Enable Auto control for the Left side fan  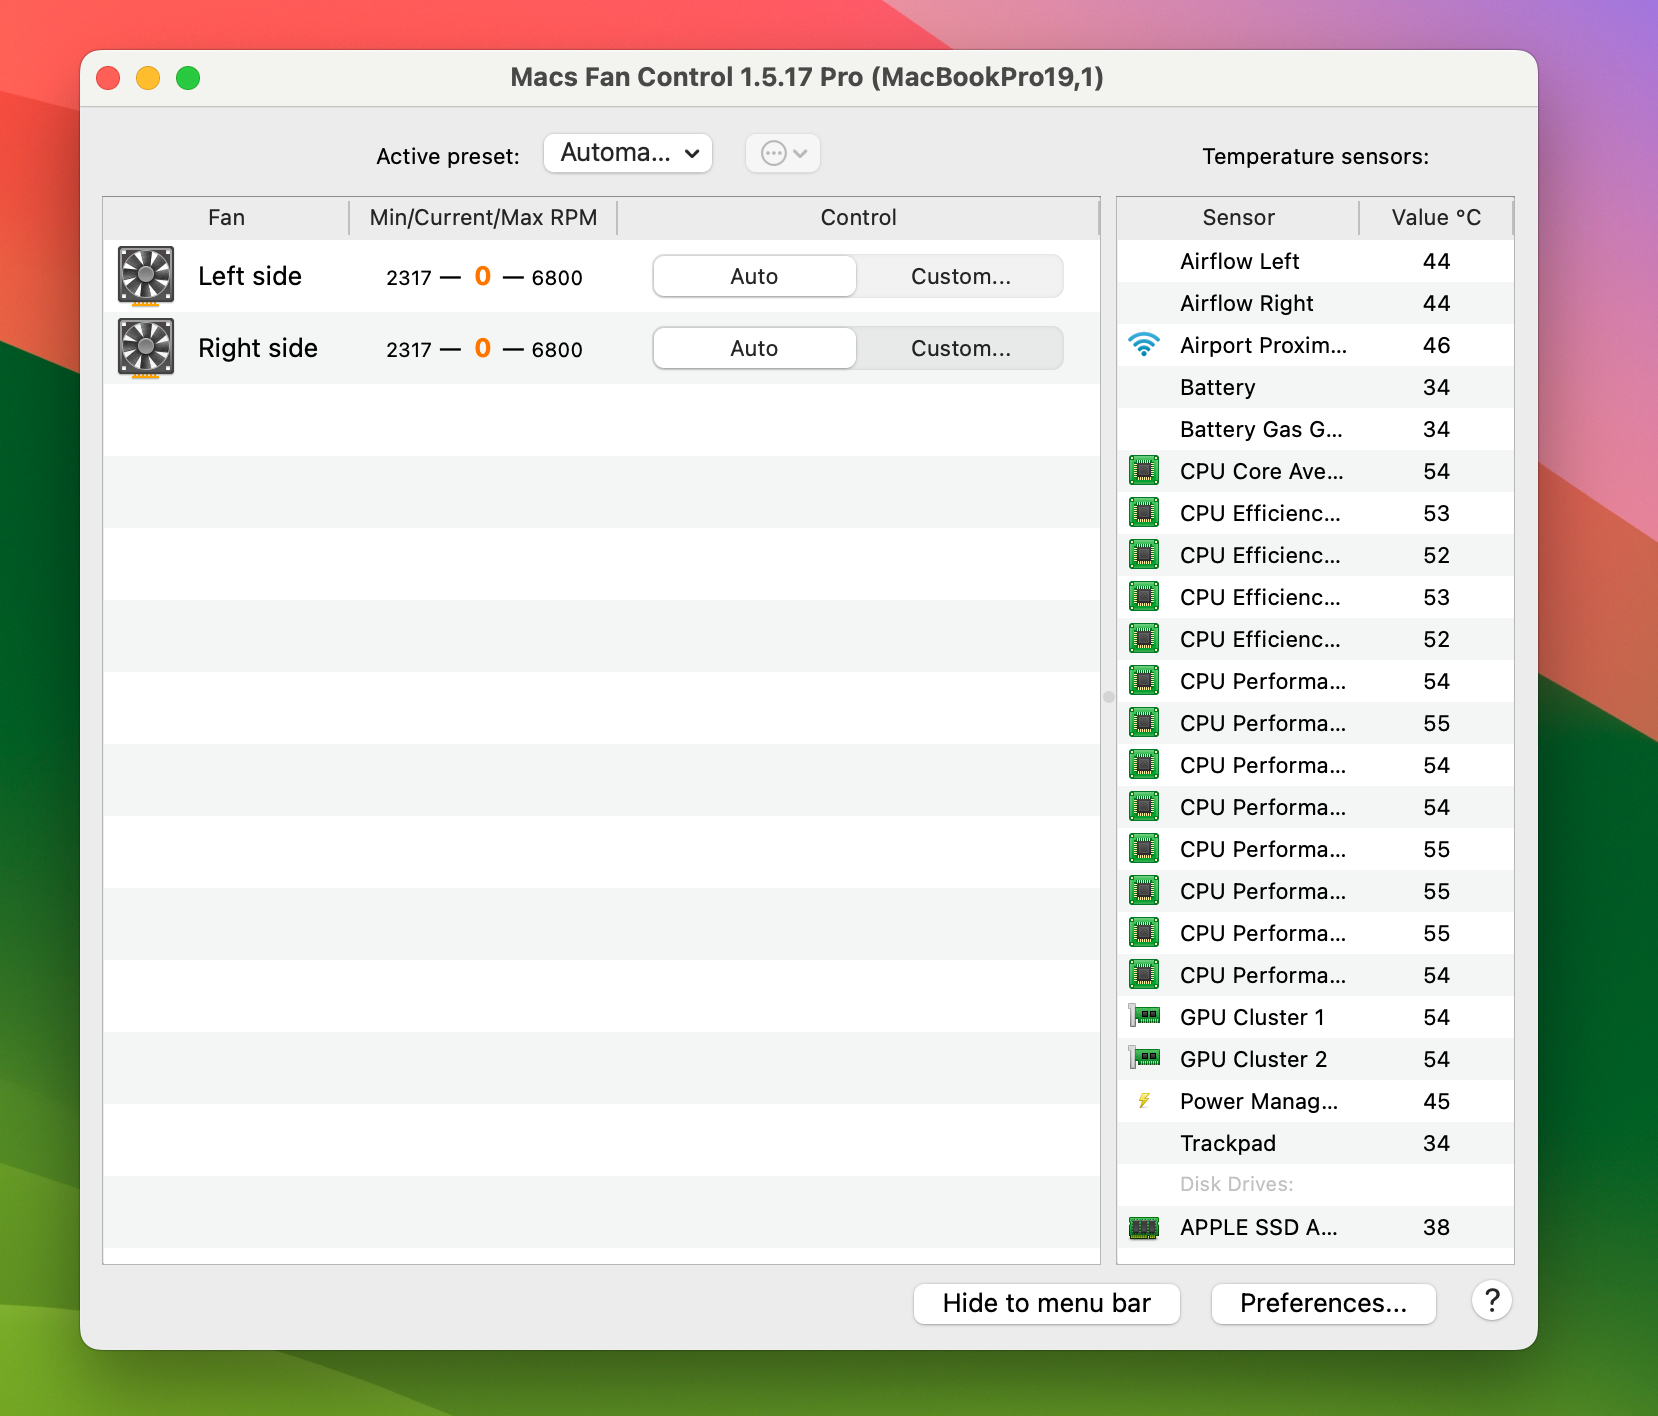(754, 276)
